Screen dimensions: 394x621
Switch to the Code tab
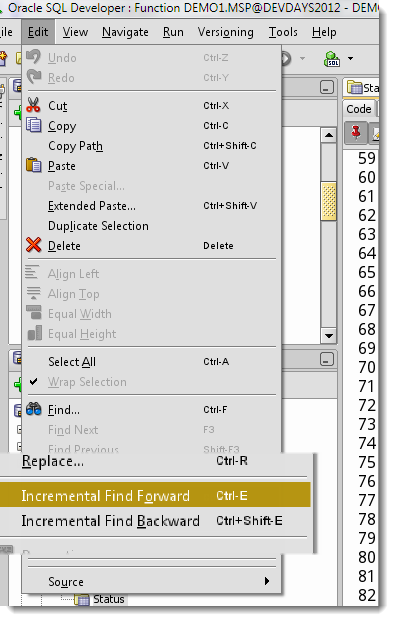point(359,109)
